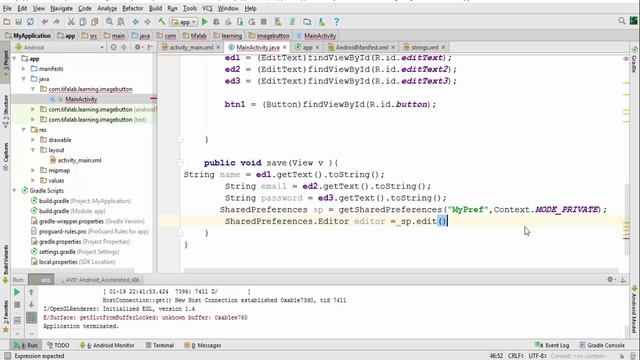Click the CRLF line separator entry
This screenshot has width=640, height=360.
click(516, 356)
